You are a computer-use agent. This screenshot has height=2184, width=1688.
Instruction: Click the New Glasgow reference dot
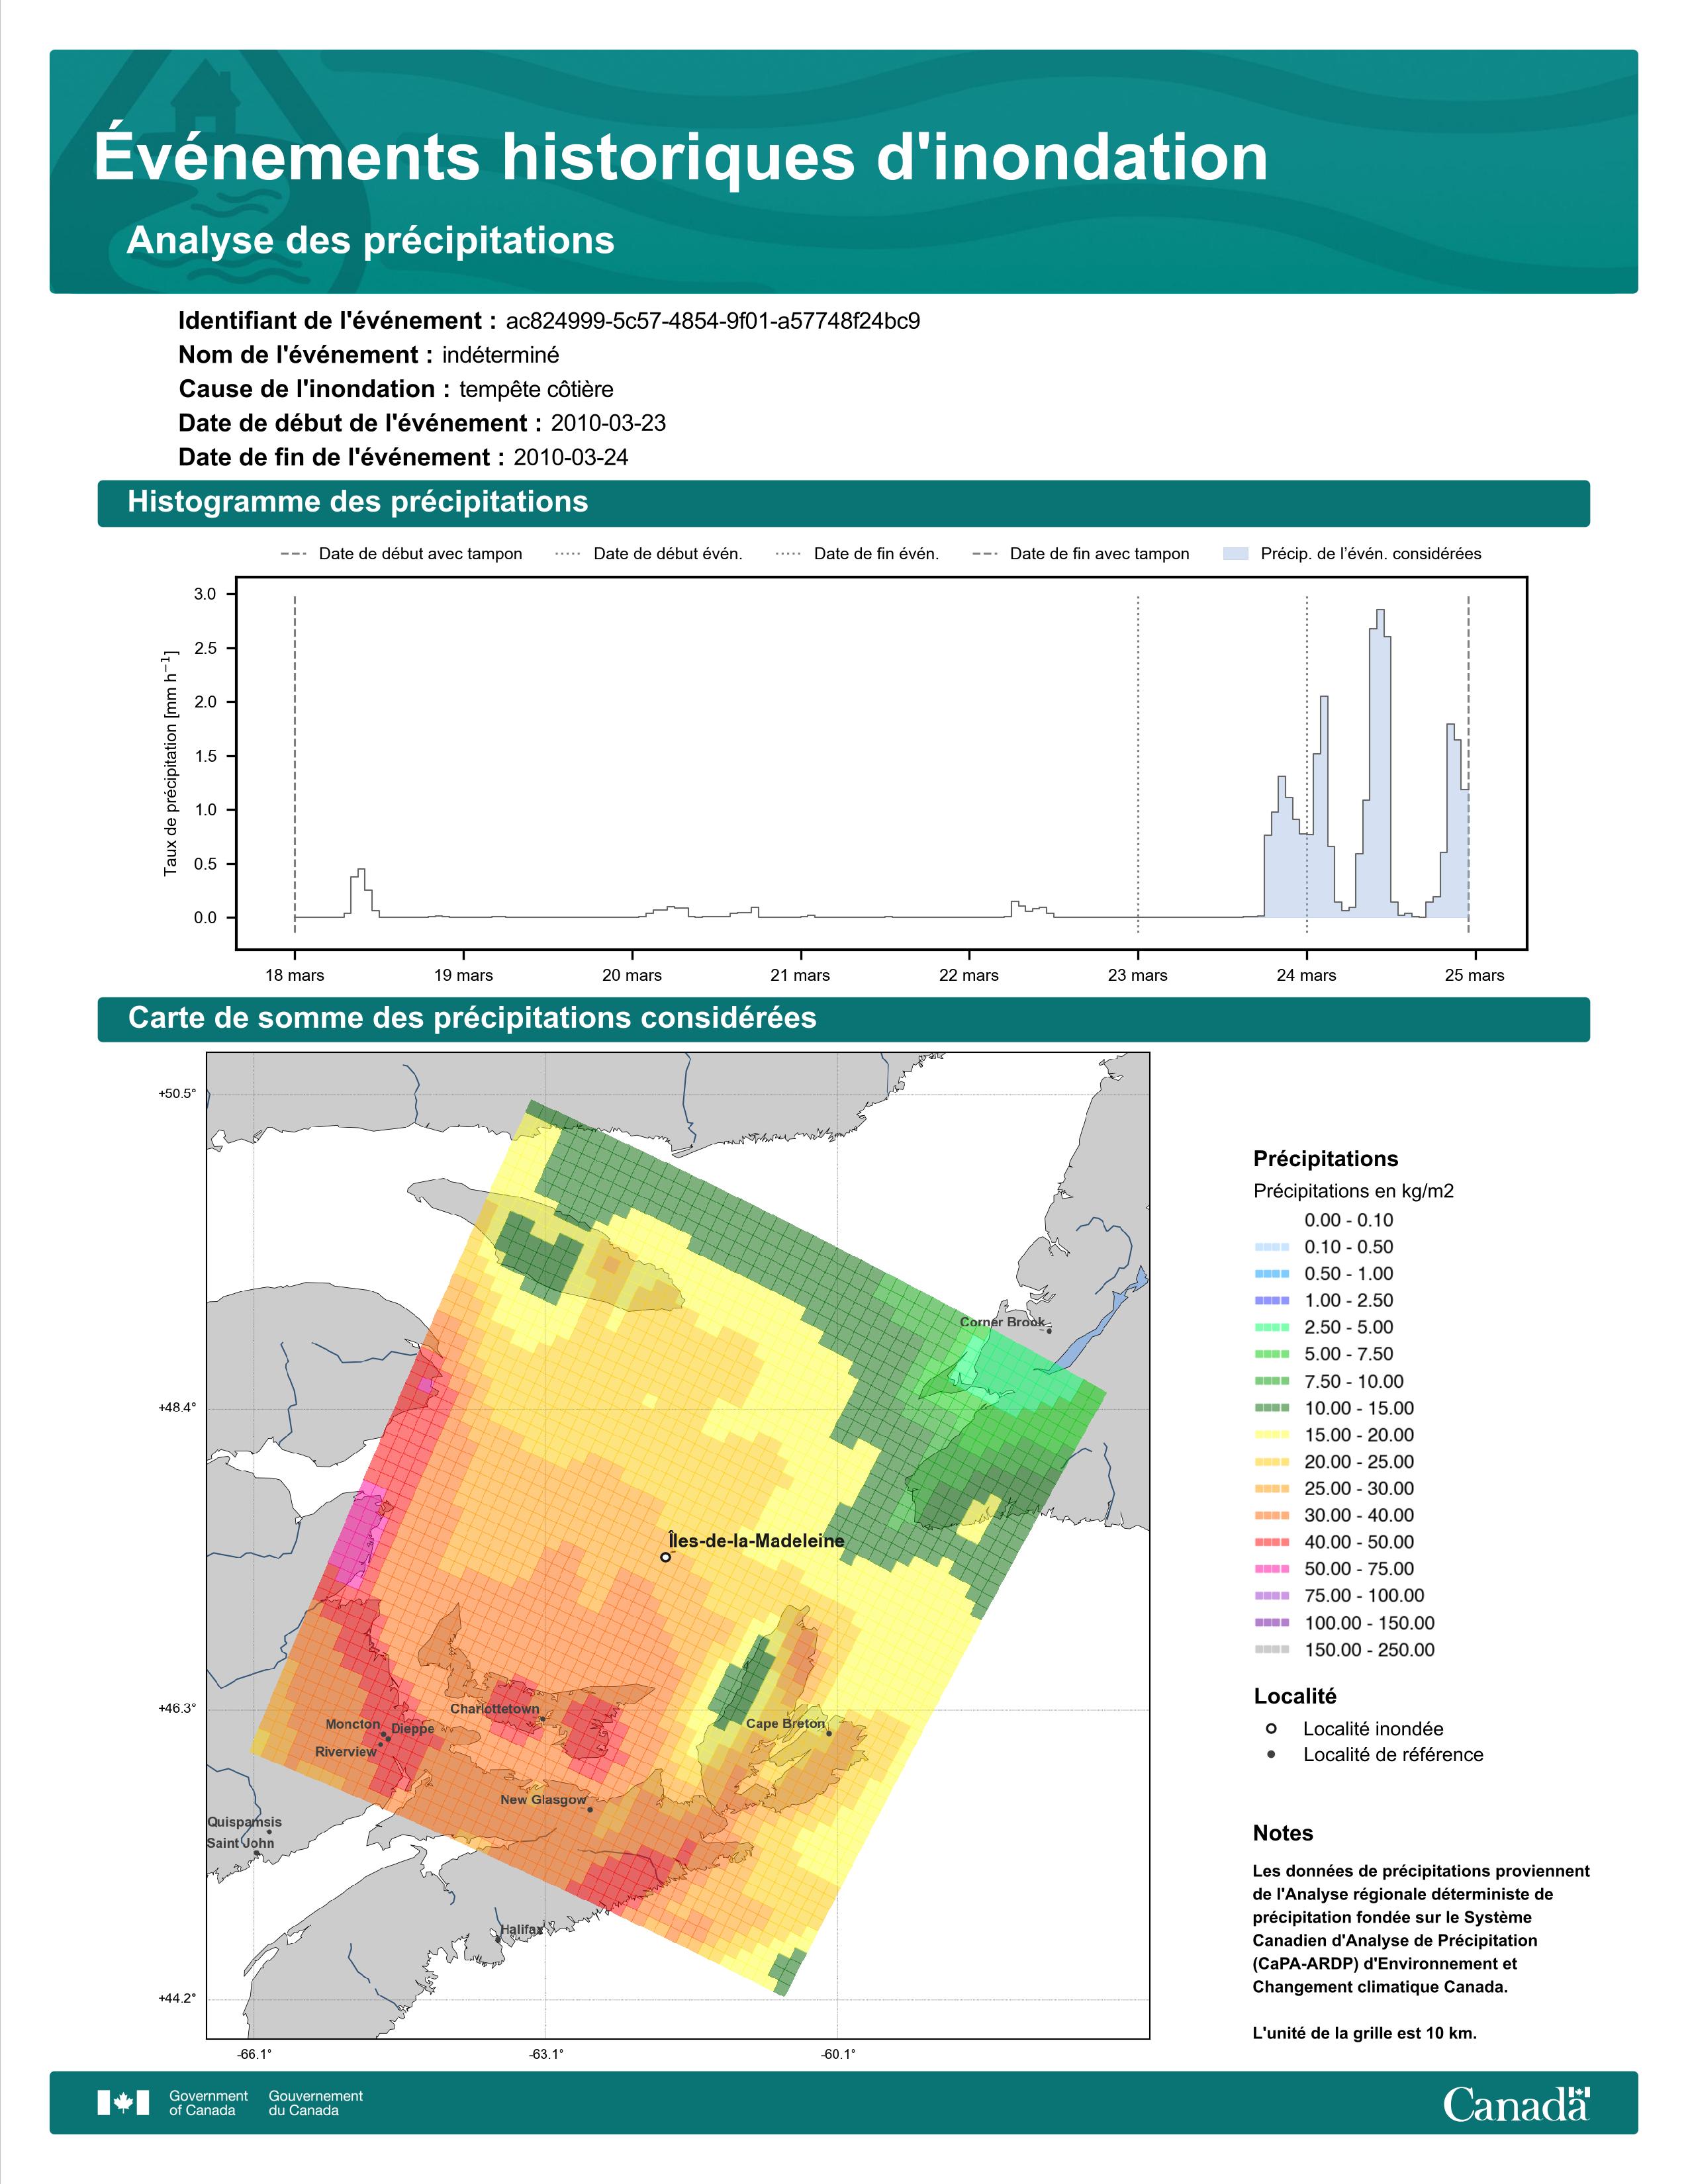tap(590, 1809)
